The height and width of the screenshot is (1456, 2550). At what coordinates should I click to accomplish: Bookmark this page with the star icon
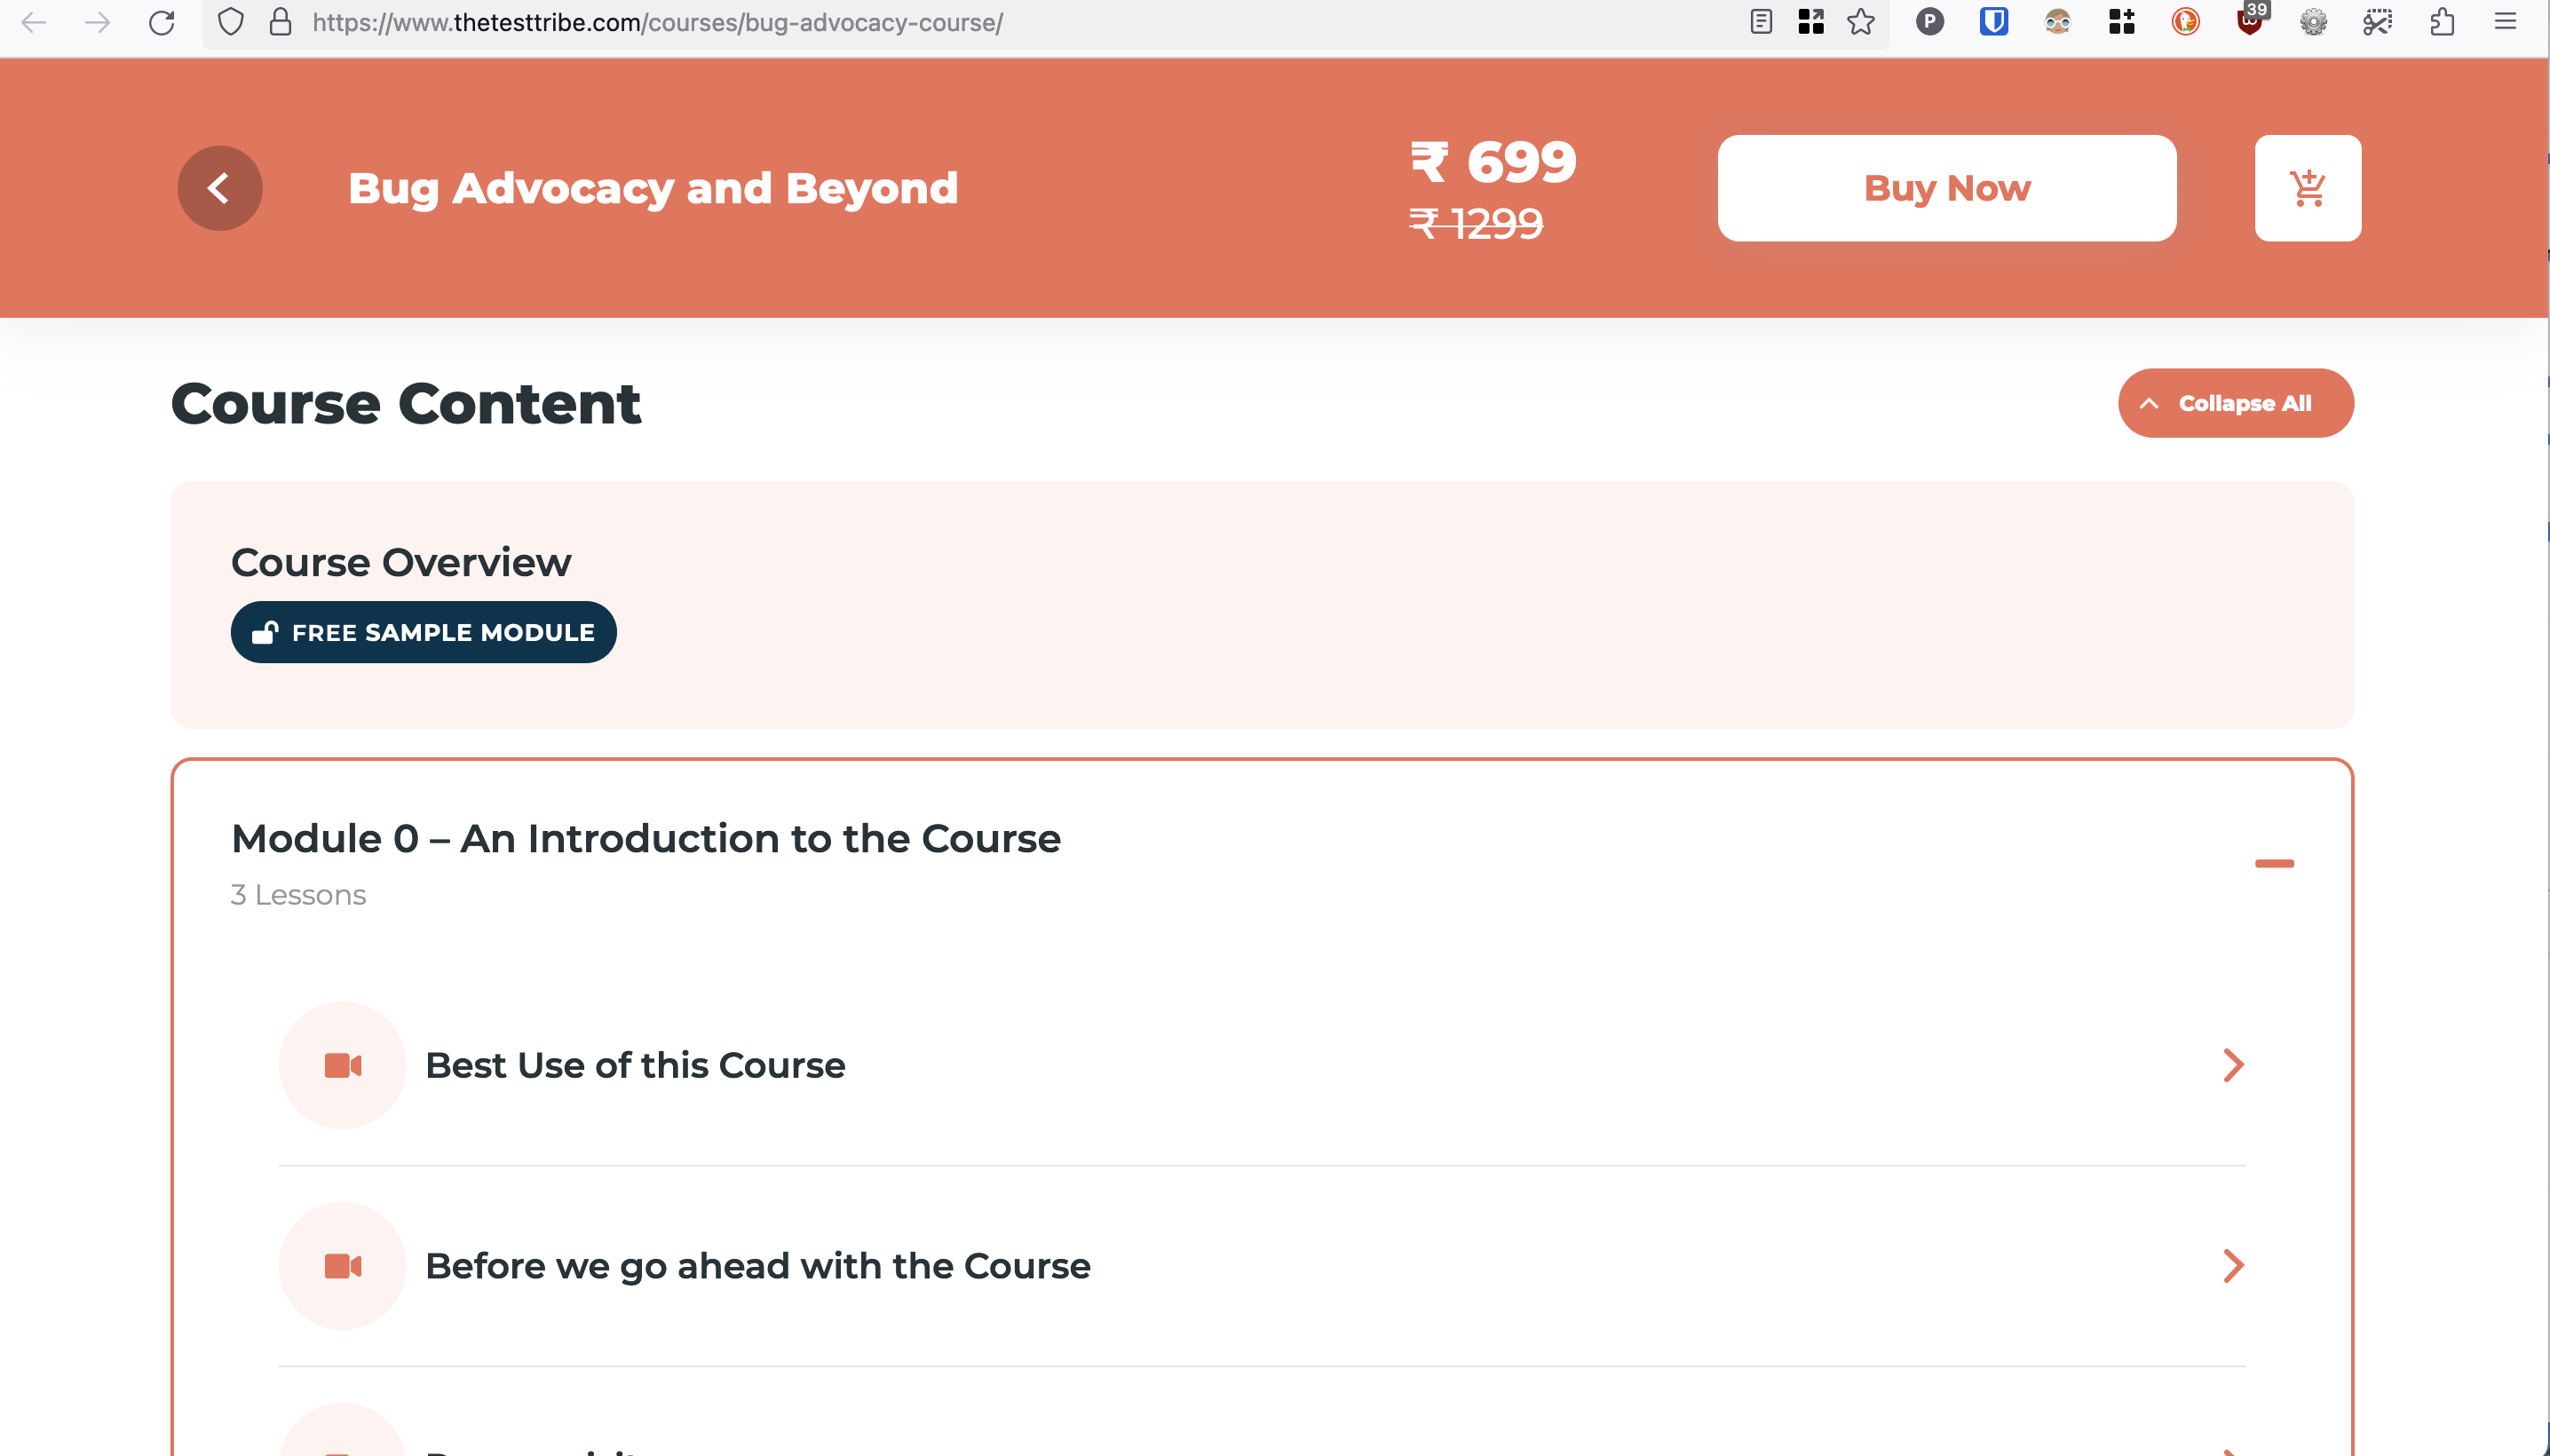pyautogui.click(x=1860, y=22)
